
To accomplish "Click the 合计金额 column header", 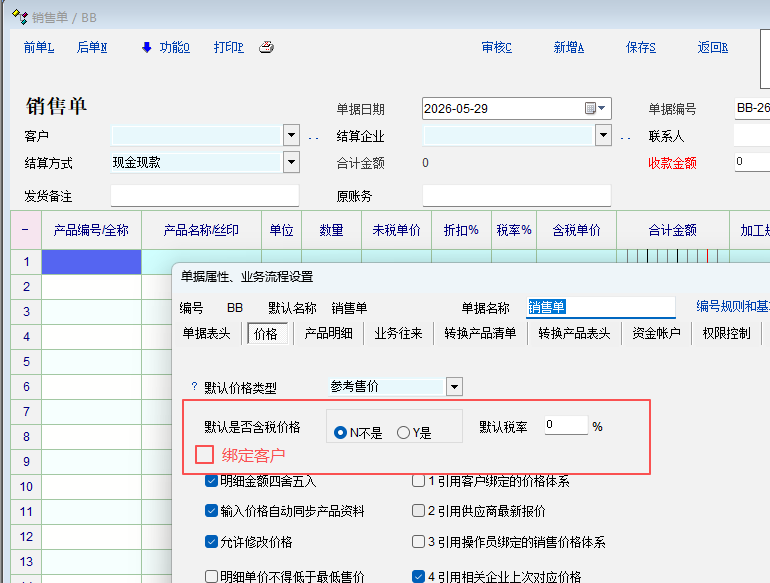I will coord(673,230).
